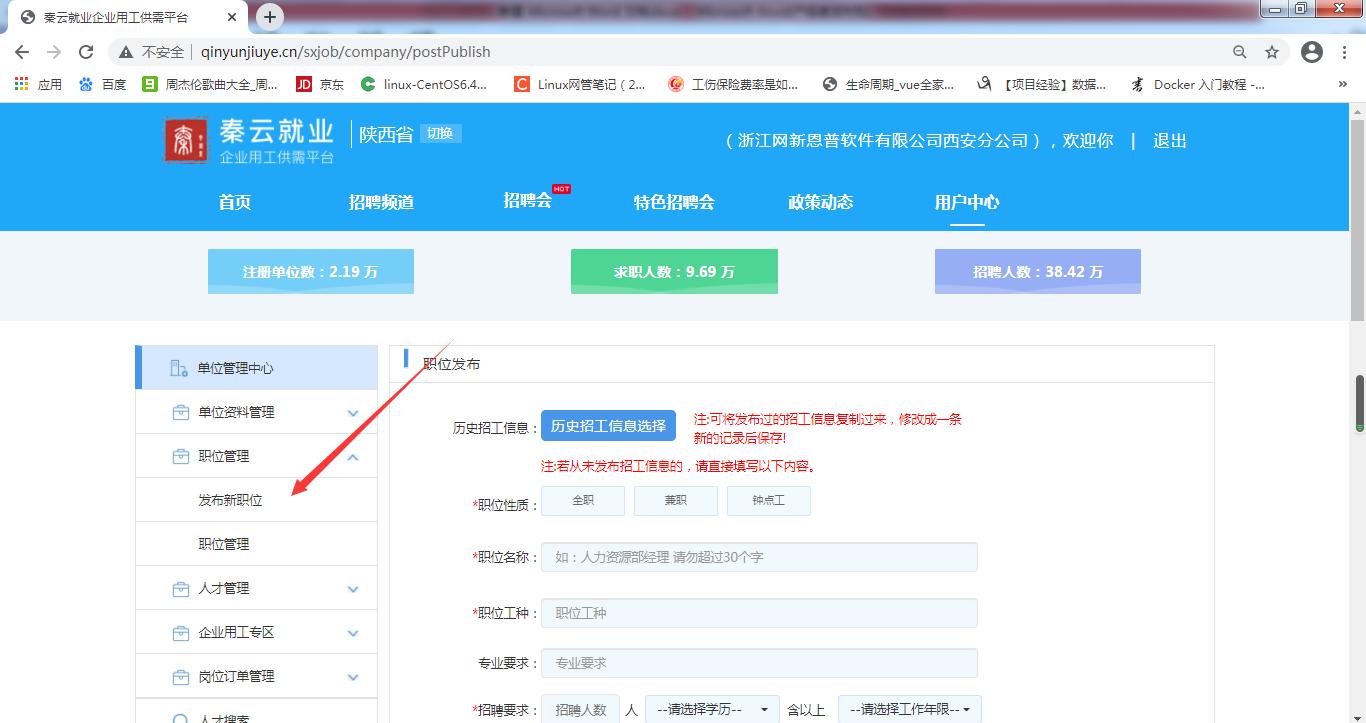Open a new browser tab with plus button
This screenshot has height=723, width=1366.
tap(270, 17)
